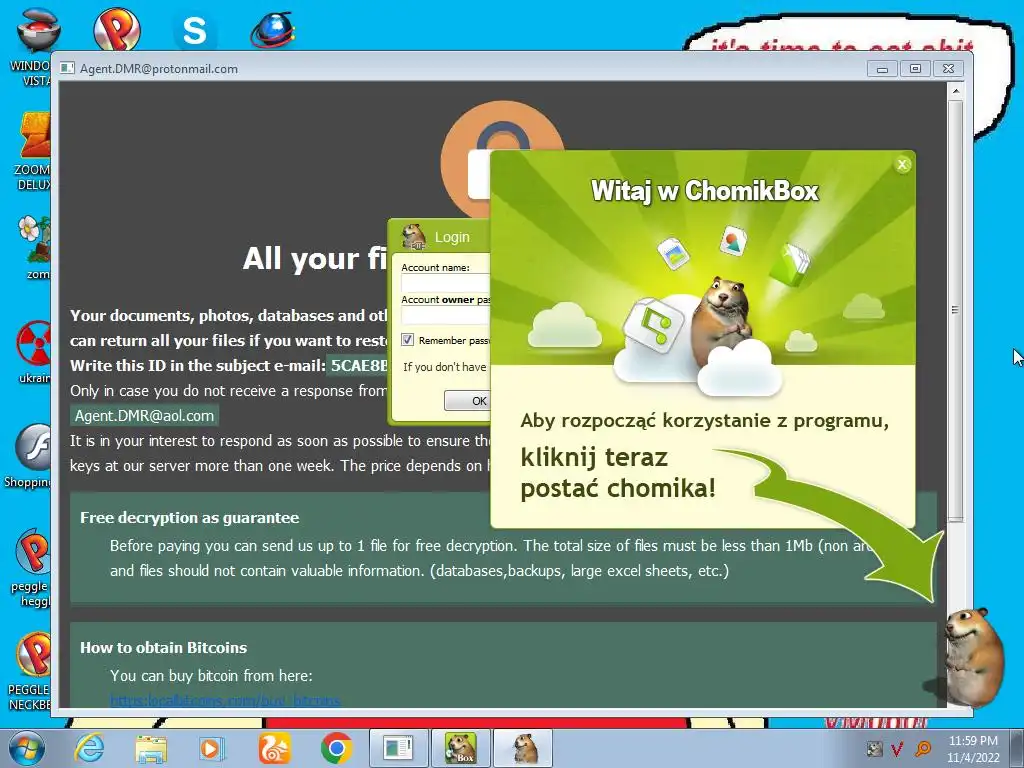Open the Peggle ball desktop icon at top
The height and width of the screenshot is (768, 1024).
coord(116,28)
